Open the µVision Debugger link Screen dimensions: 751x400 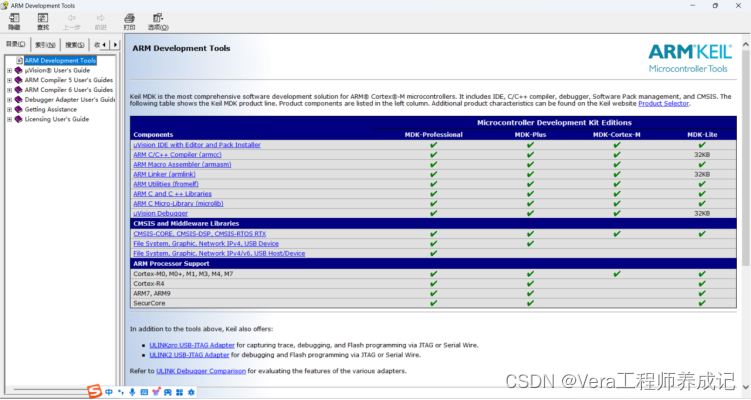160,214
